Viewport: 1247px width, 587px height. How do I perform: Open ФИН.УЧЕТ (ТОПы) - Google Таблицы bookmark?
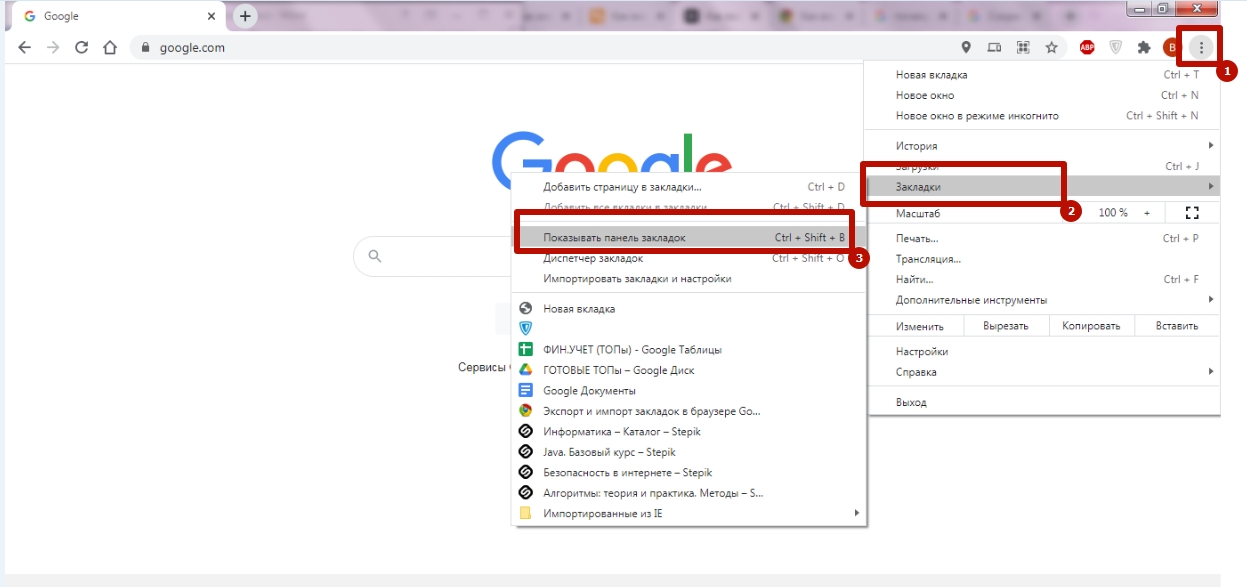(689, 350)
